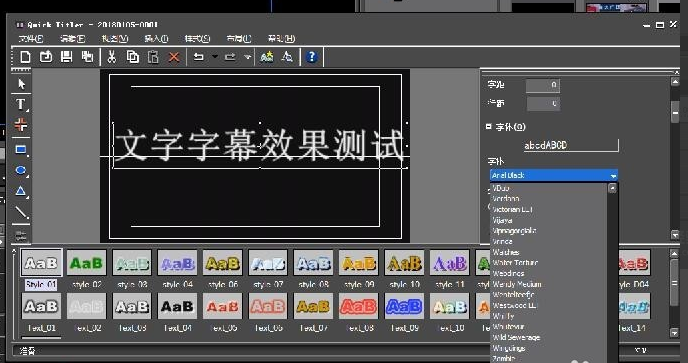
Task: Select the red cross tool below text tool
Action: coord(21,125)
